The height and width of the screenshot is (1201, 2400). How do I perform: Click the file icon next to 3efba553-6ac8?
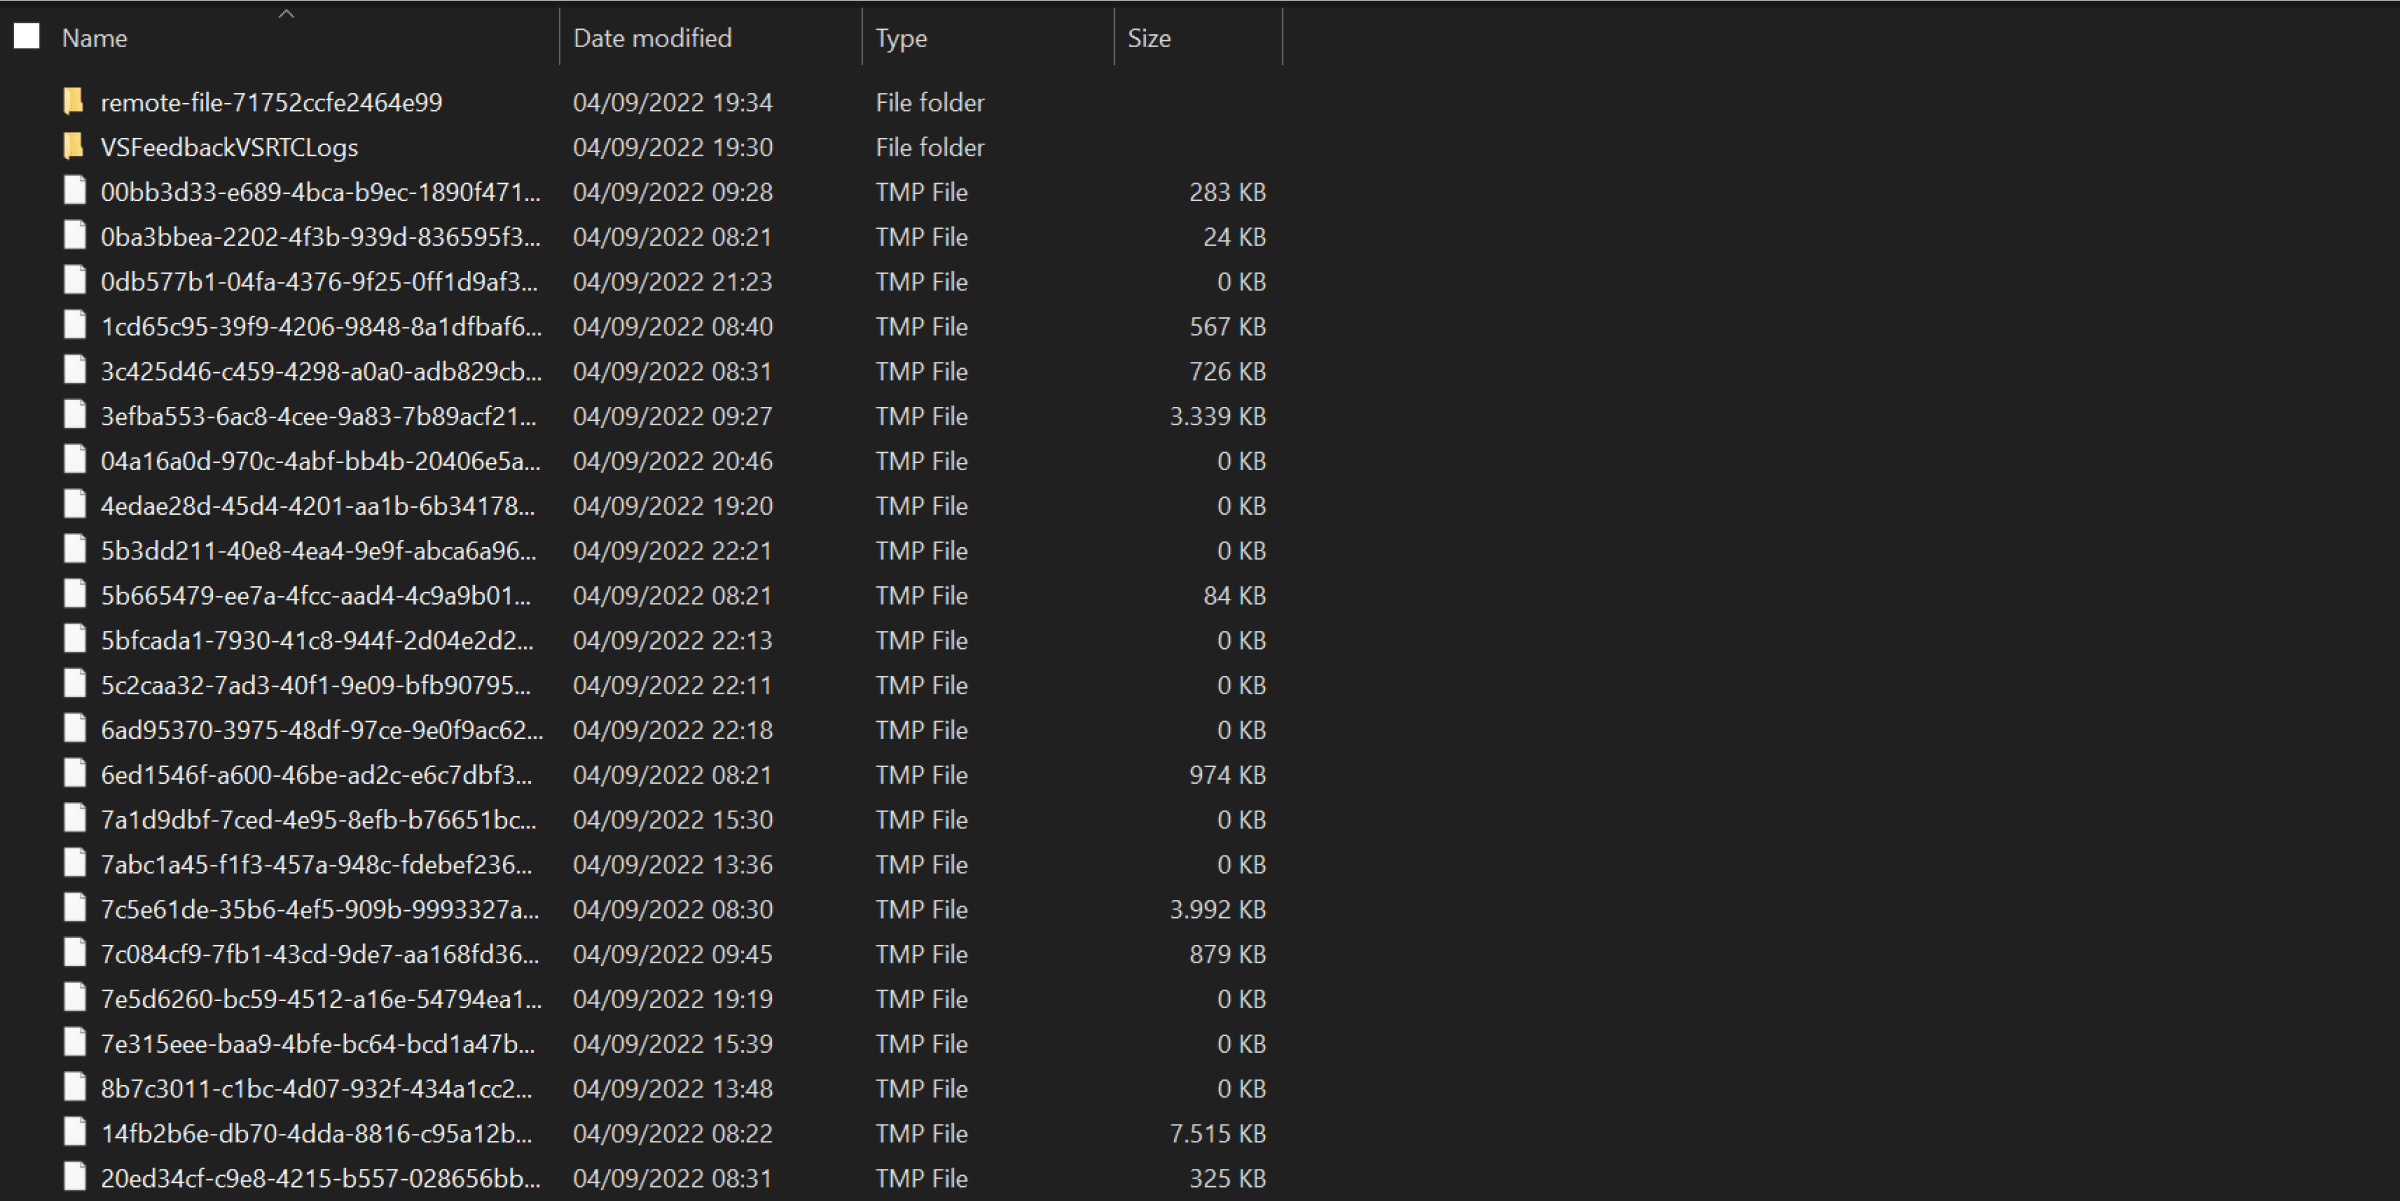tap(74, 415)
